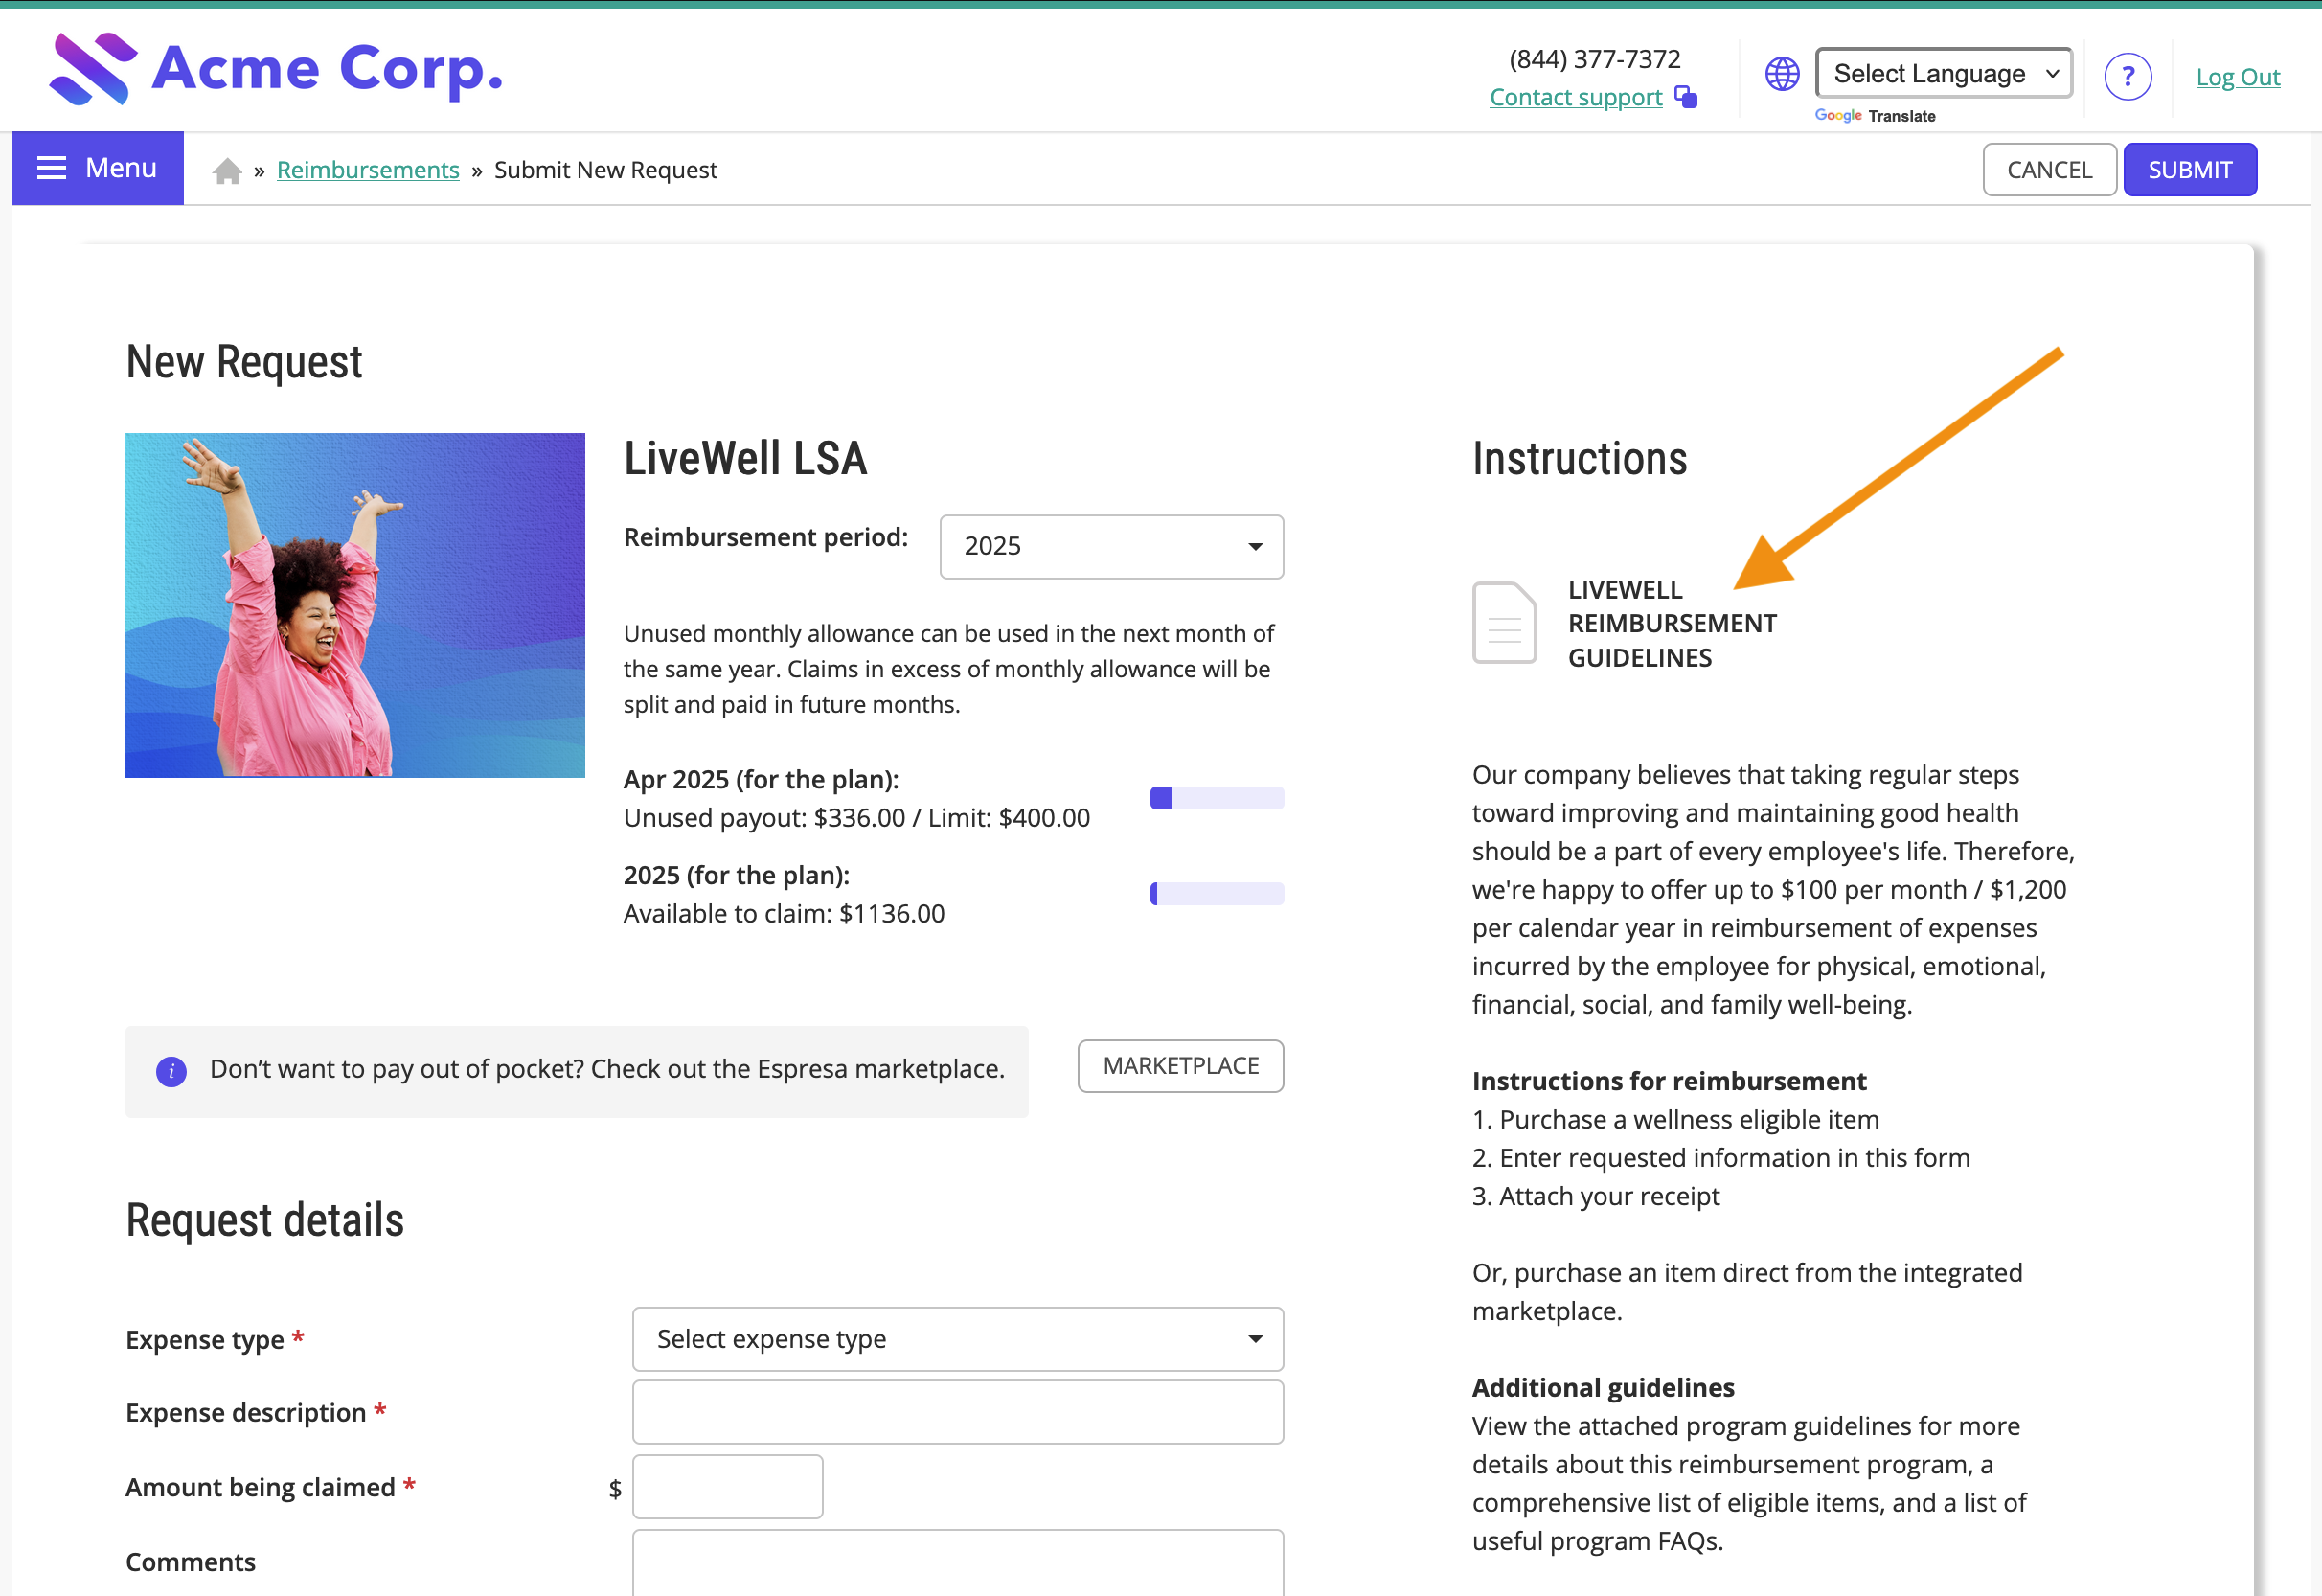Image resolution: width=2322 pixels, height=1596 pixels.
Task: Click the info icon in marketplace notice
Action: pyautogui.click(x=171, y=1071)
